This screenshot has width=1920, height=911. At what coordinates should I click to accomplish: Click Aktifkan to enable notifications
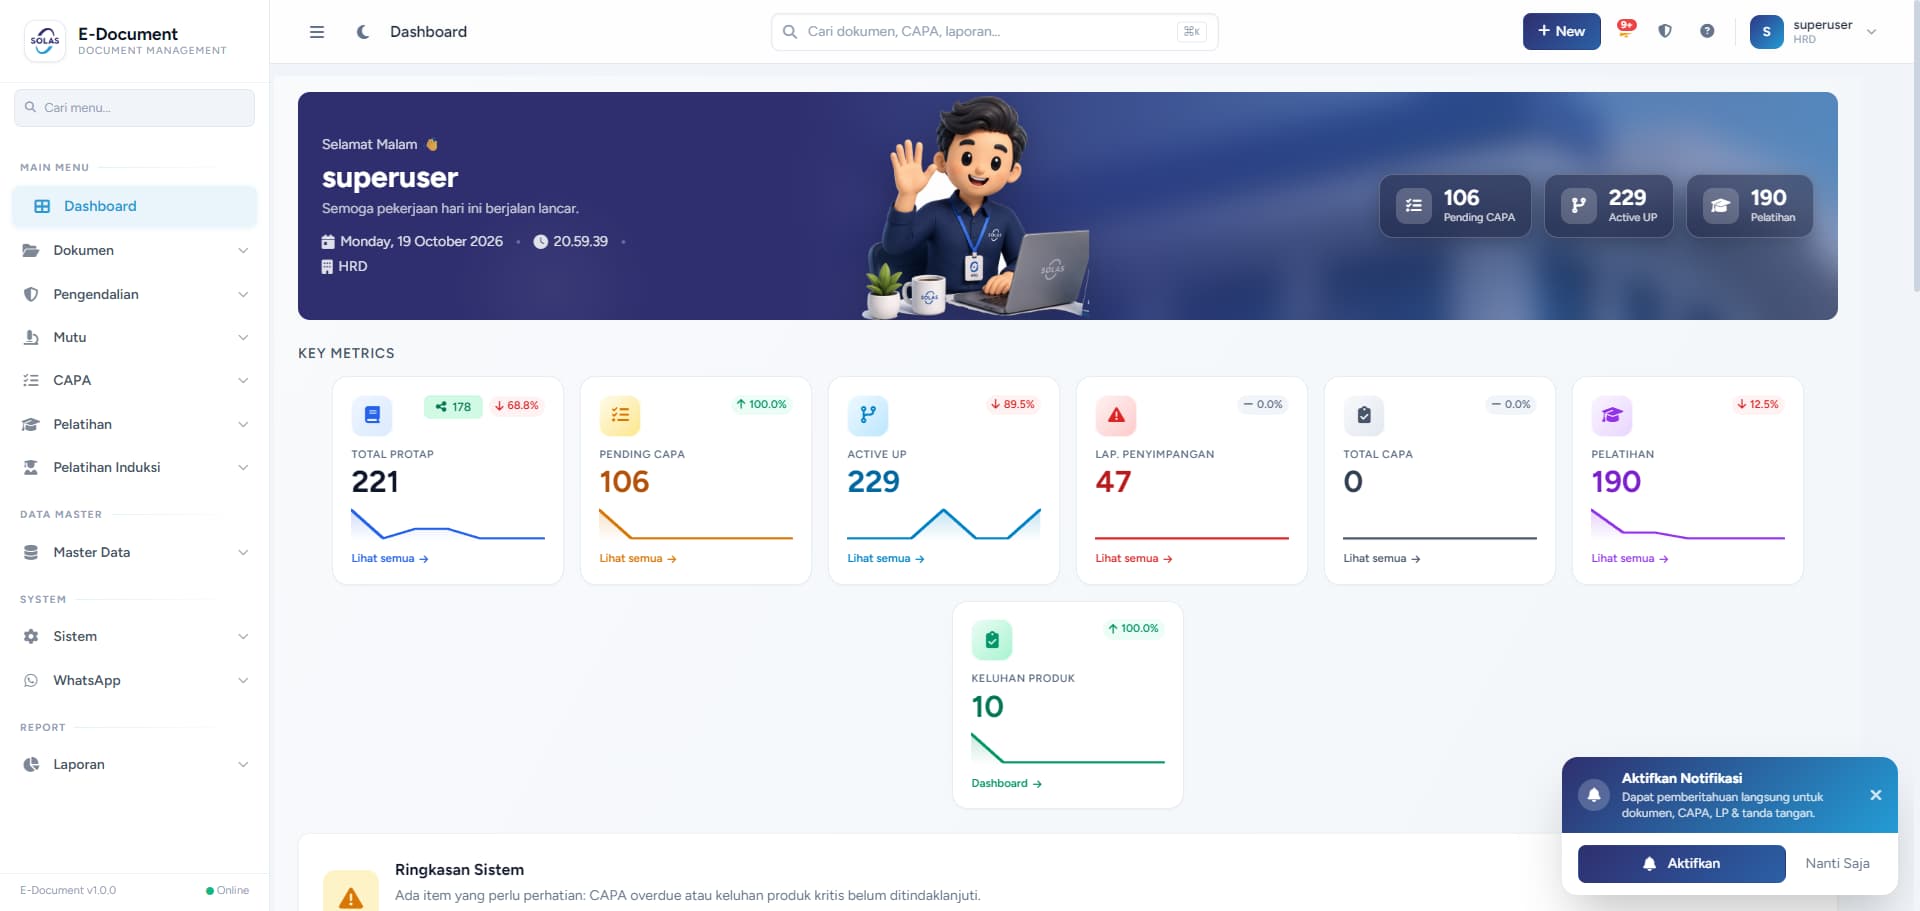pos(1681,864)
